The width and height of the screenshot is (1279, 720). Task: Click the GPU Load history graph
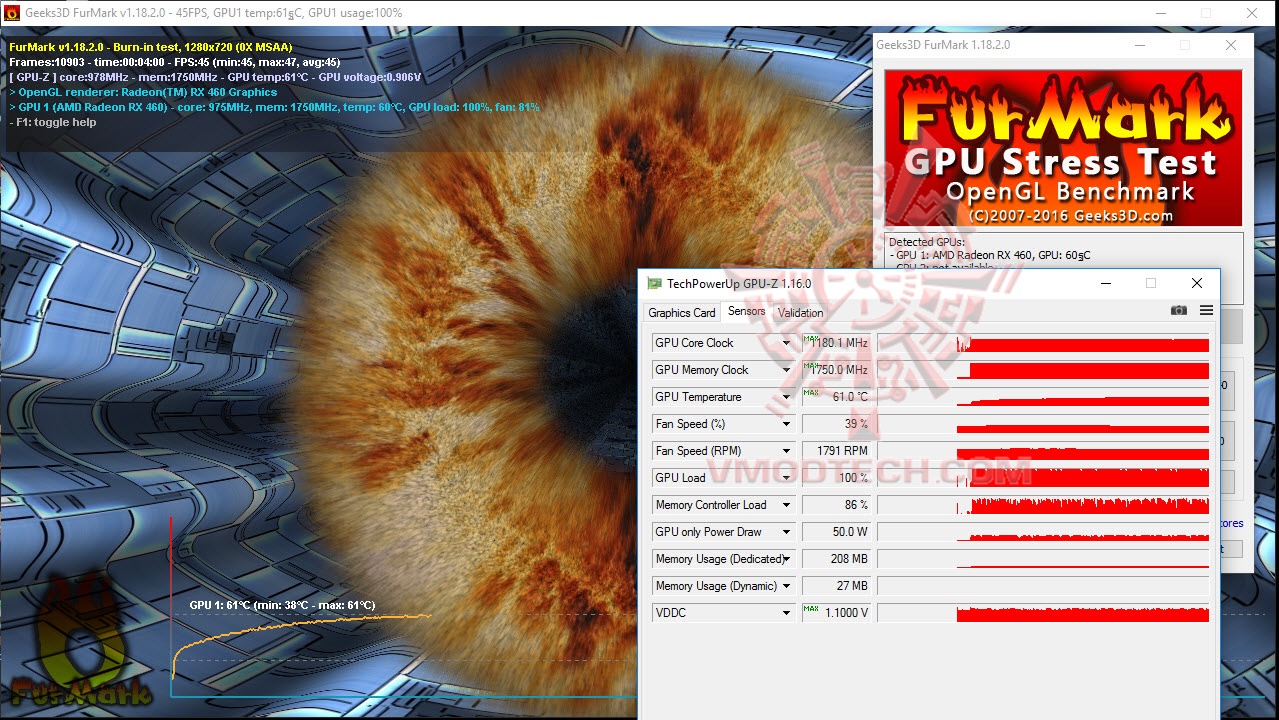[x=1043, y=478]
